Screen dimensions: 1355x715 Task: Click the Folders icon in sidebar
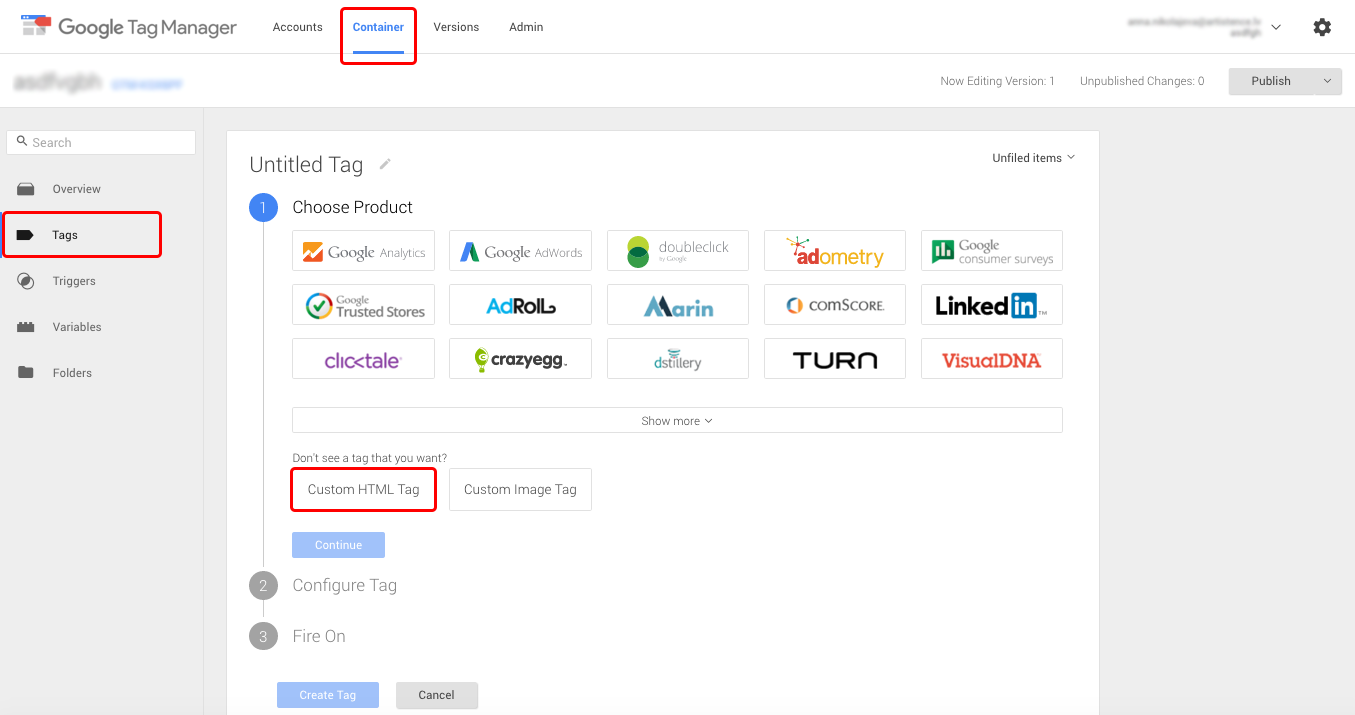click(x=26, y=373)
